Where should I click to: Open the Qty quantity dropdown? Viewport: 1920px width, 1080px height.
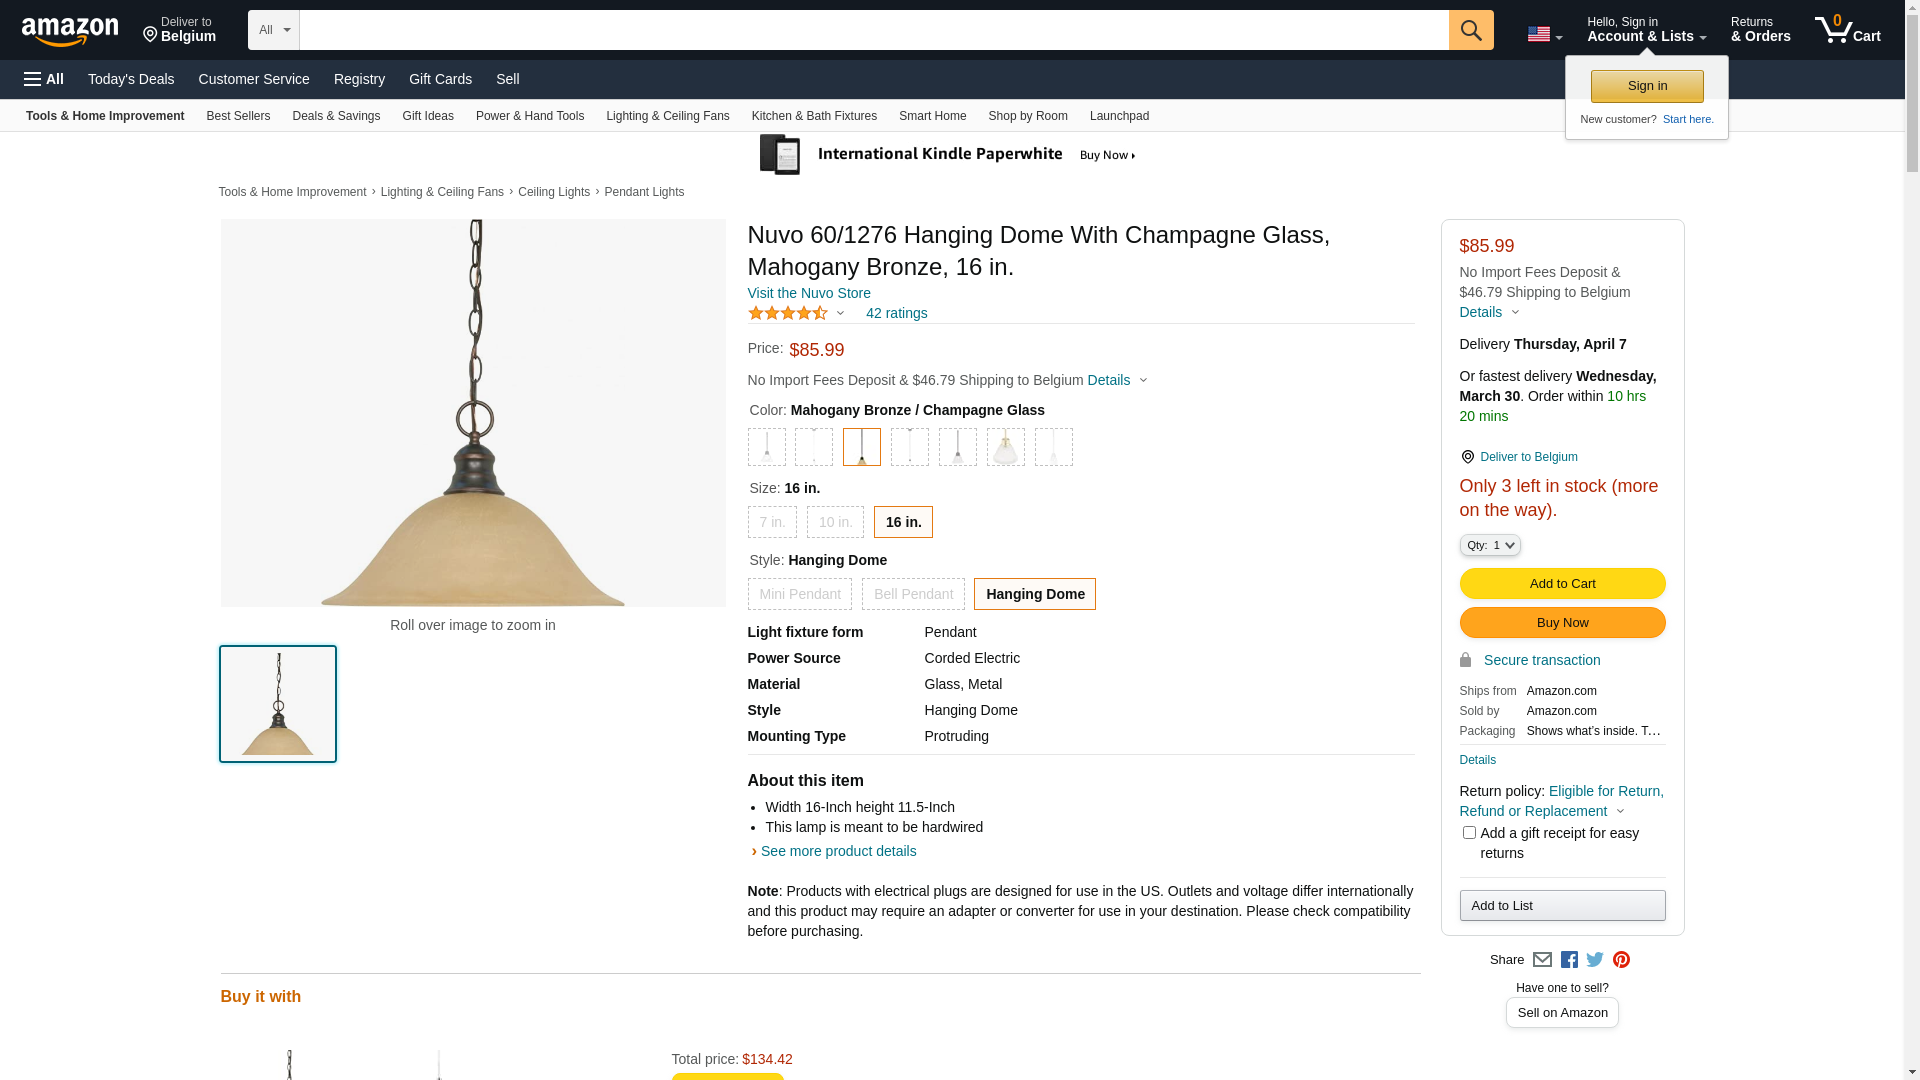click(x=1490, y=545)
